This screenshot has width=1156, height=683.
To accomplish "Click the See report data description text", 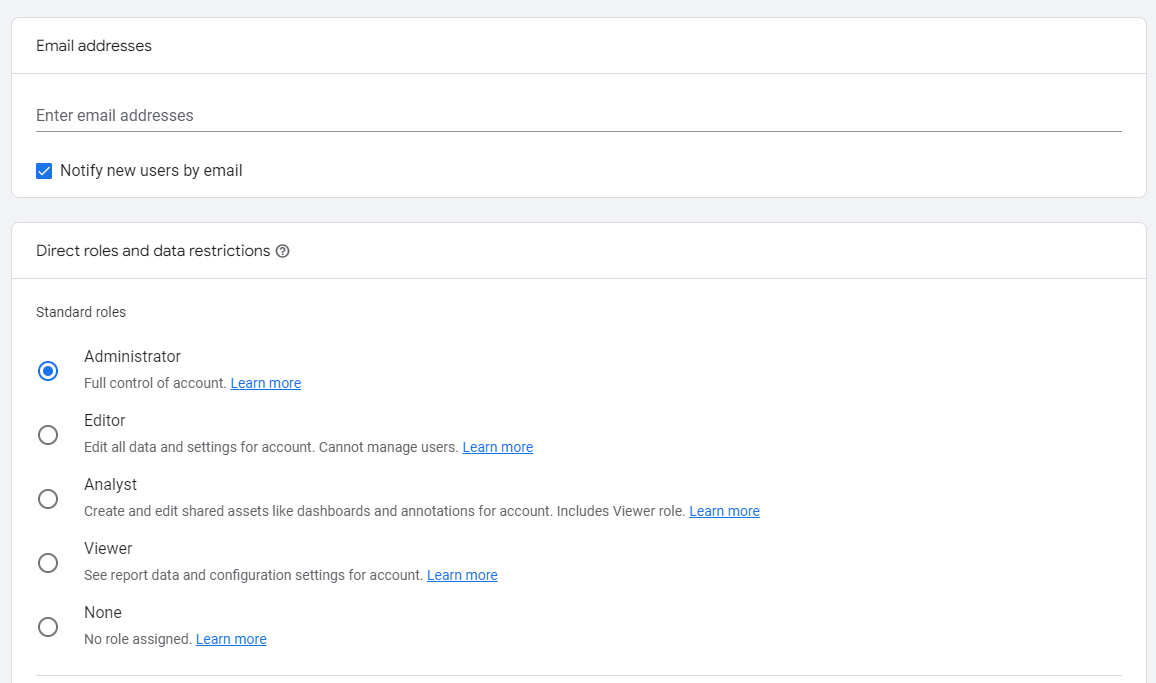I will tap(254, 575).
